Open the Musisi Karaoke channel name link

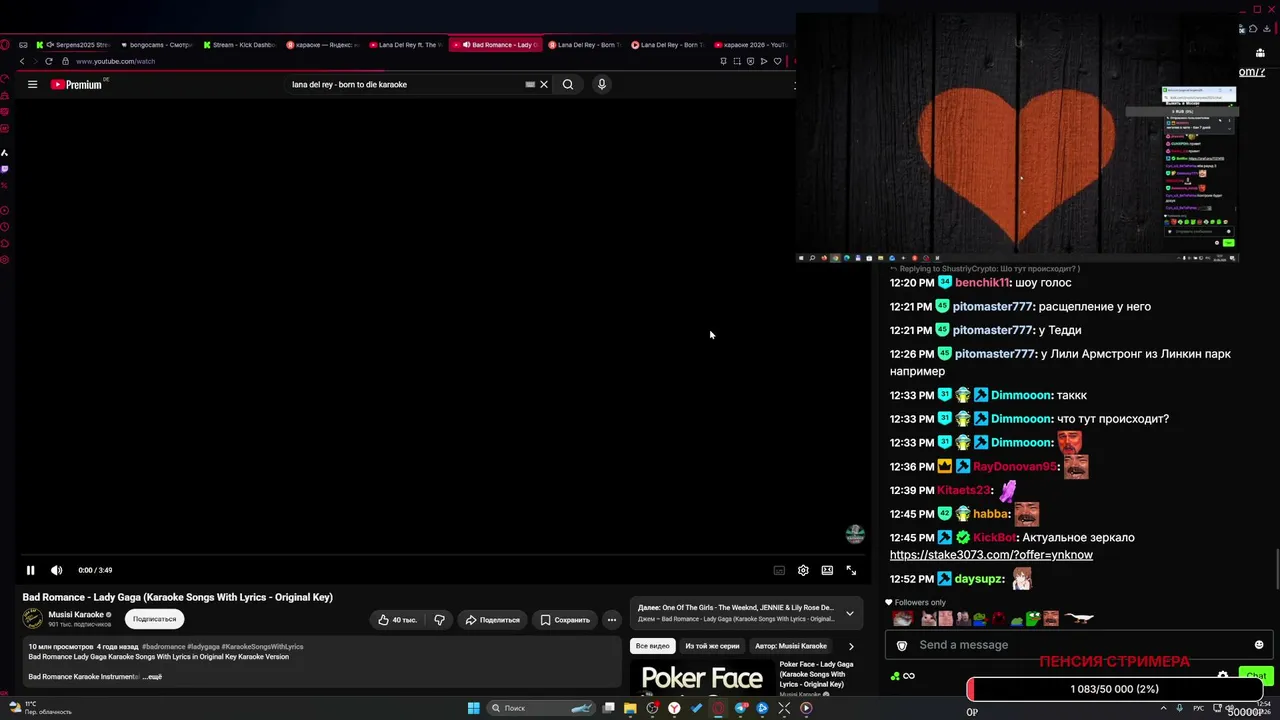pyautogui.click(x=76, y=615)
